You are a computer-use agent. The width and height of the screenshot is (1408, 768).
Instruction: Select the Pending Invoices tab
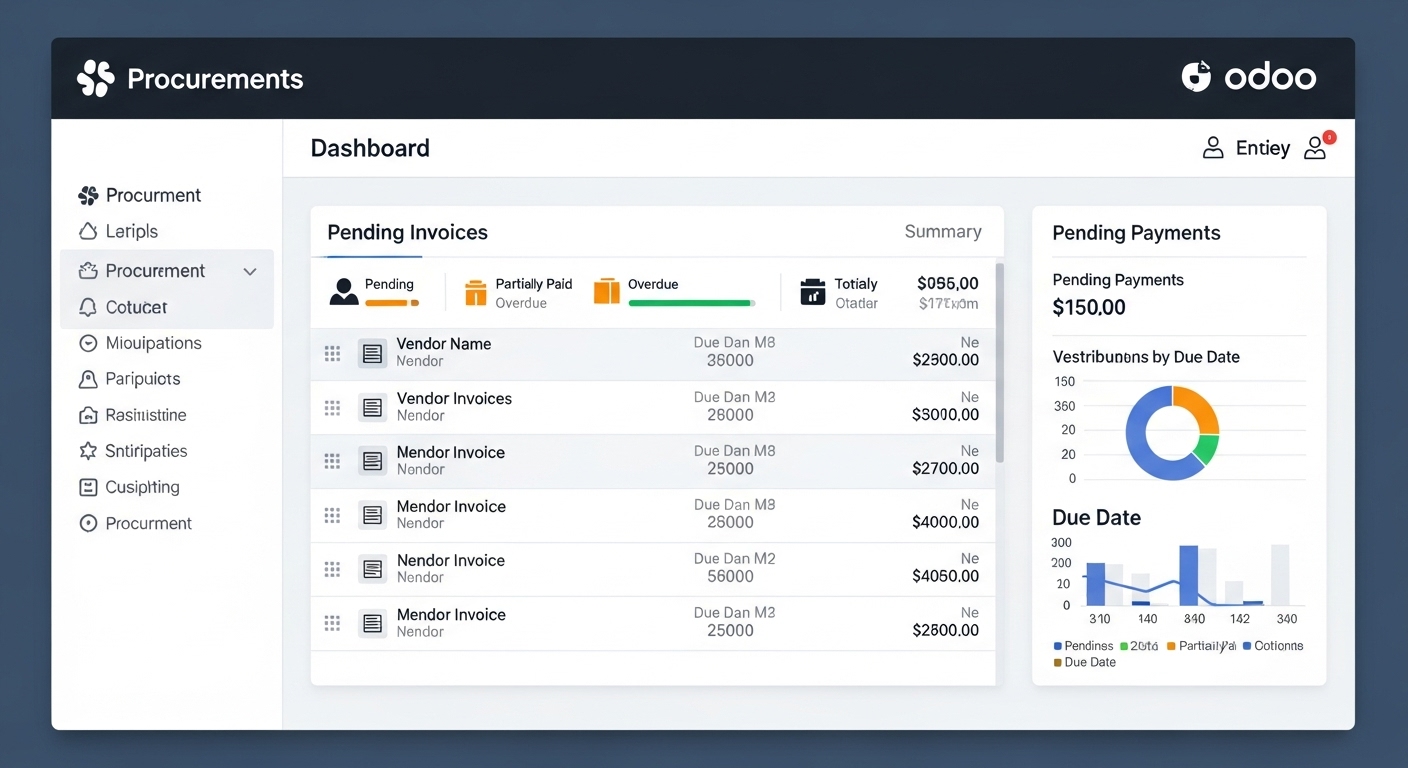[x=407, y=233]
